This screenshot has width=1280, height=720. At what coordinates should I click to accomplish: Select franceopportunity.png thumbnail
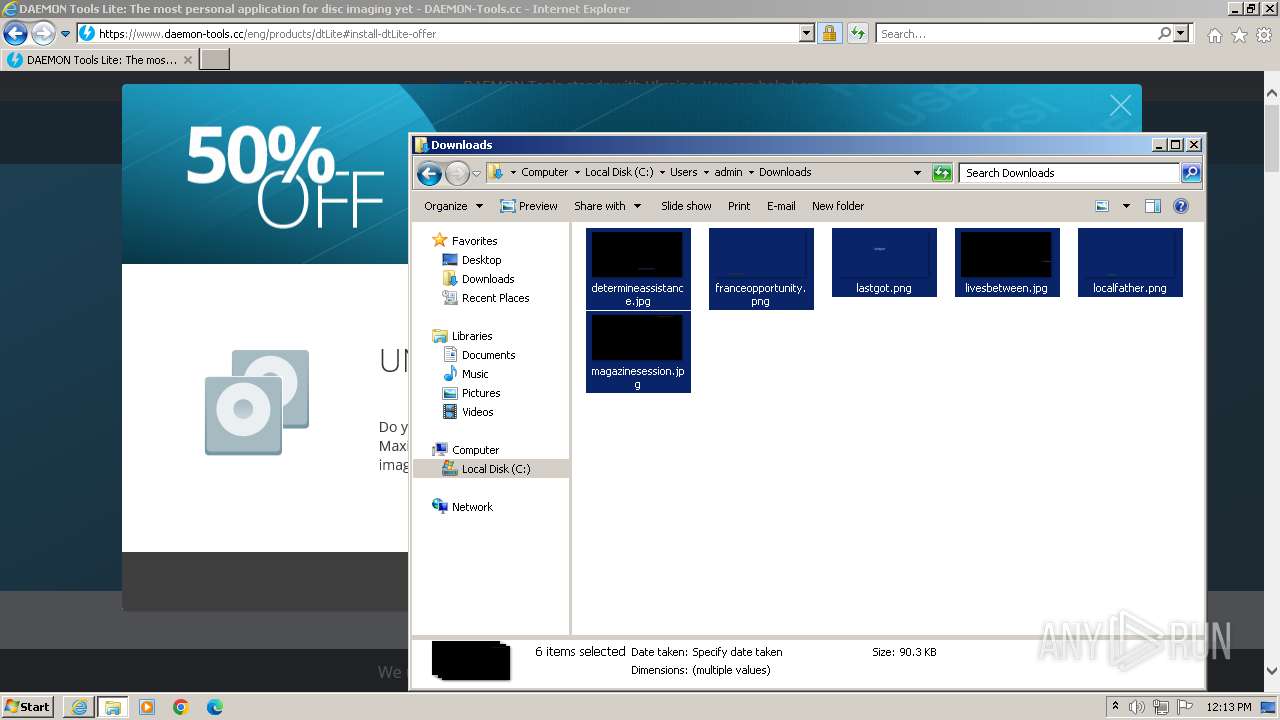pos(761,268)
